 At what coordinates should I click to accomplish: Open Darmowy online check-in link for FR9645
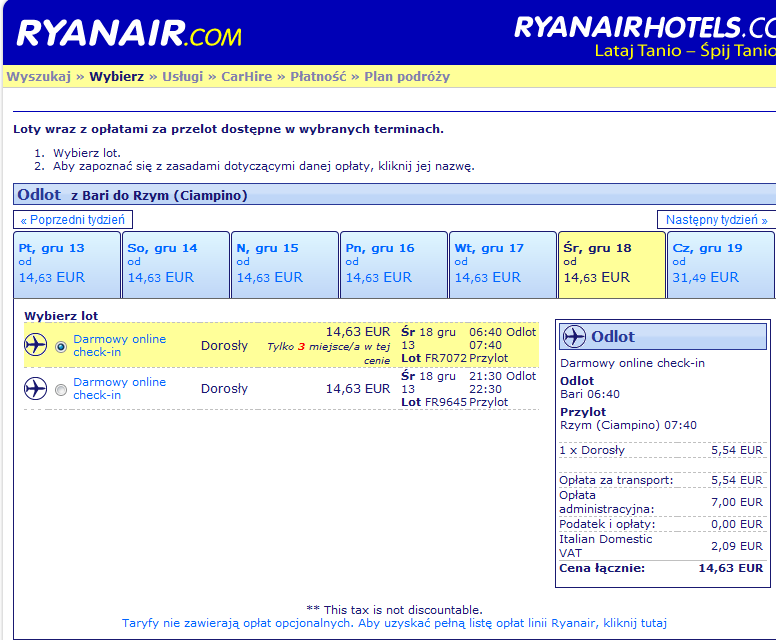pos(119,389)
